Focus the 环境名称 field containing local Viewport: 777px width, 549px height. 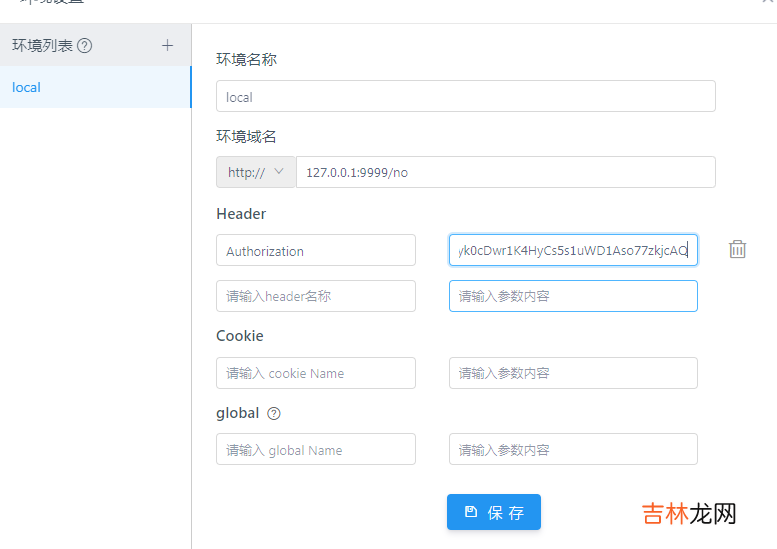point(465,96)
